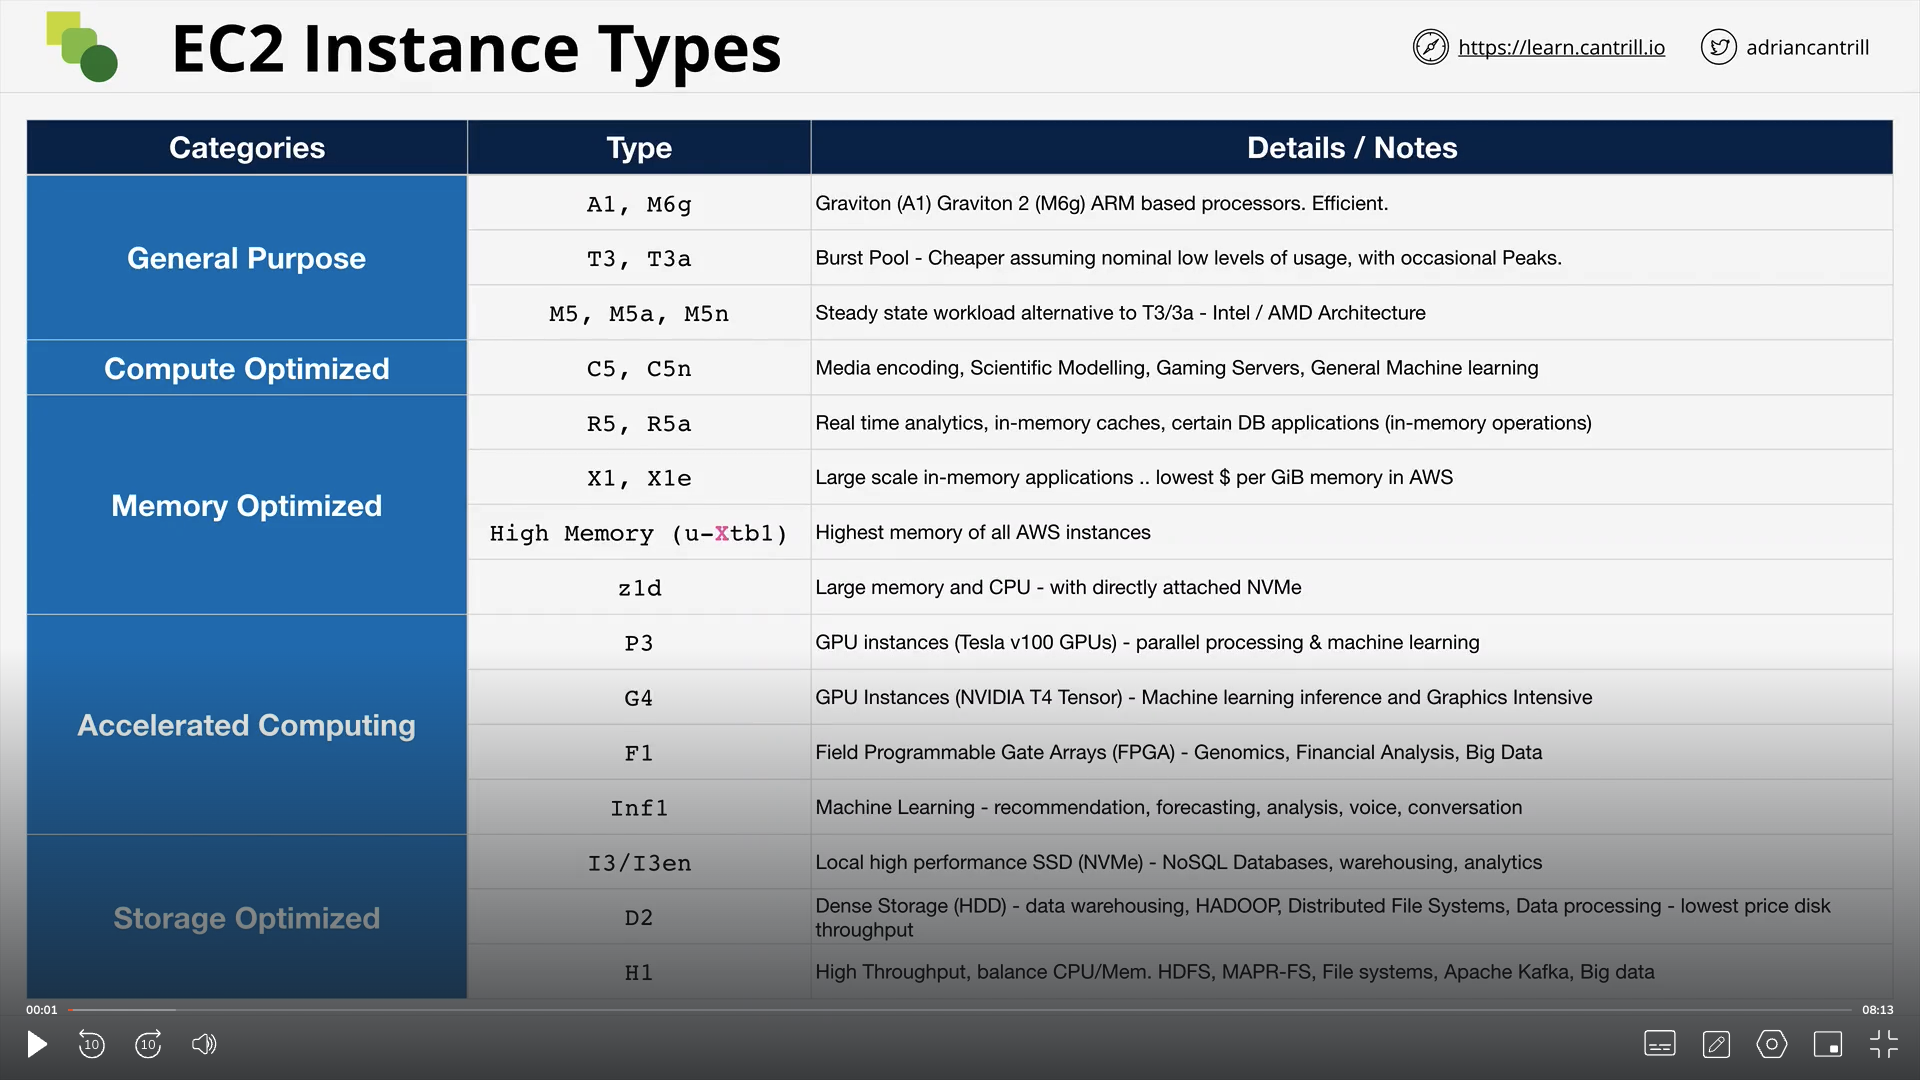Viewport: 1920px width, 1080px height.
Task: Toggle closed captions on
Action: point(1659,1045)
